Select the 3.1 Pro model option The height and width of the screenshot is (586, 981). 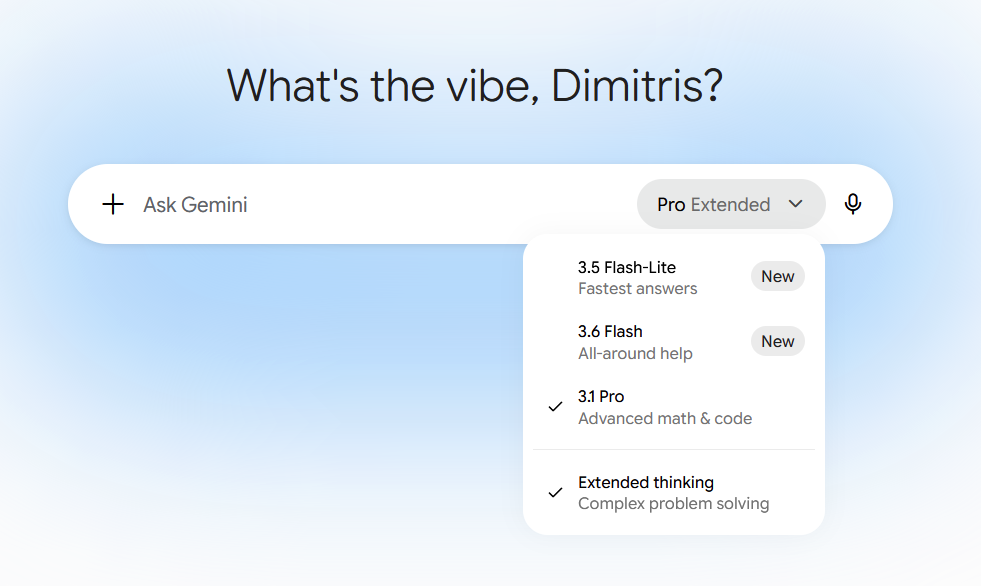674,407
